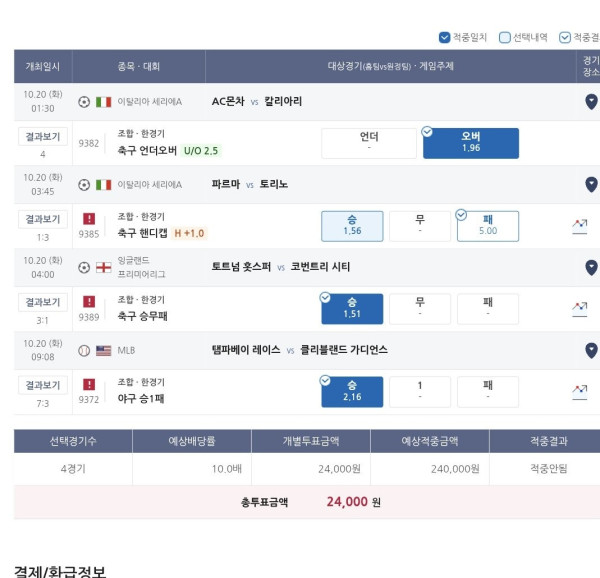Screen dimensions: 600x578
Task: Open odds trend chart for game 9372
Action: (x=580, y=392)
